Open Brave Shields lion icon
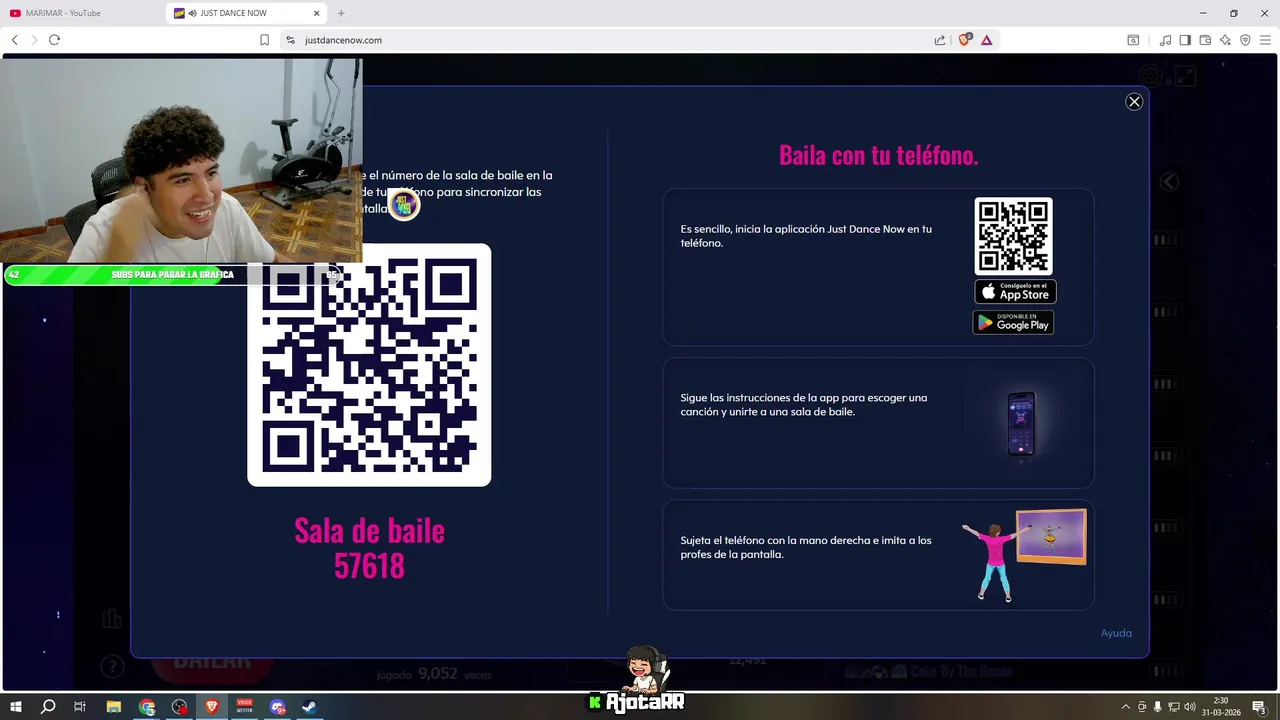 click(x=966, y=40)
